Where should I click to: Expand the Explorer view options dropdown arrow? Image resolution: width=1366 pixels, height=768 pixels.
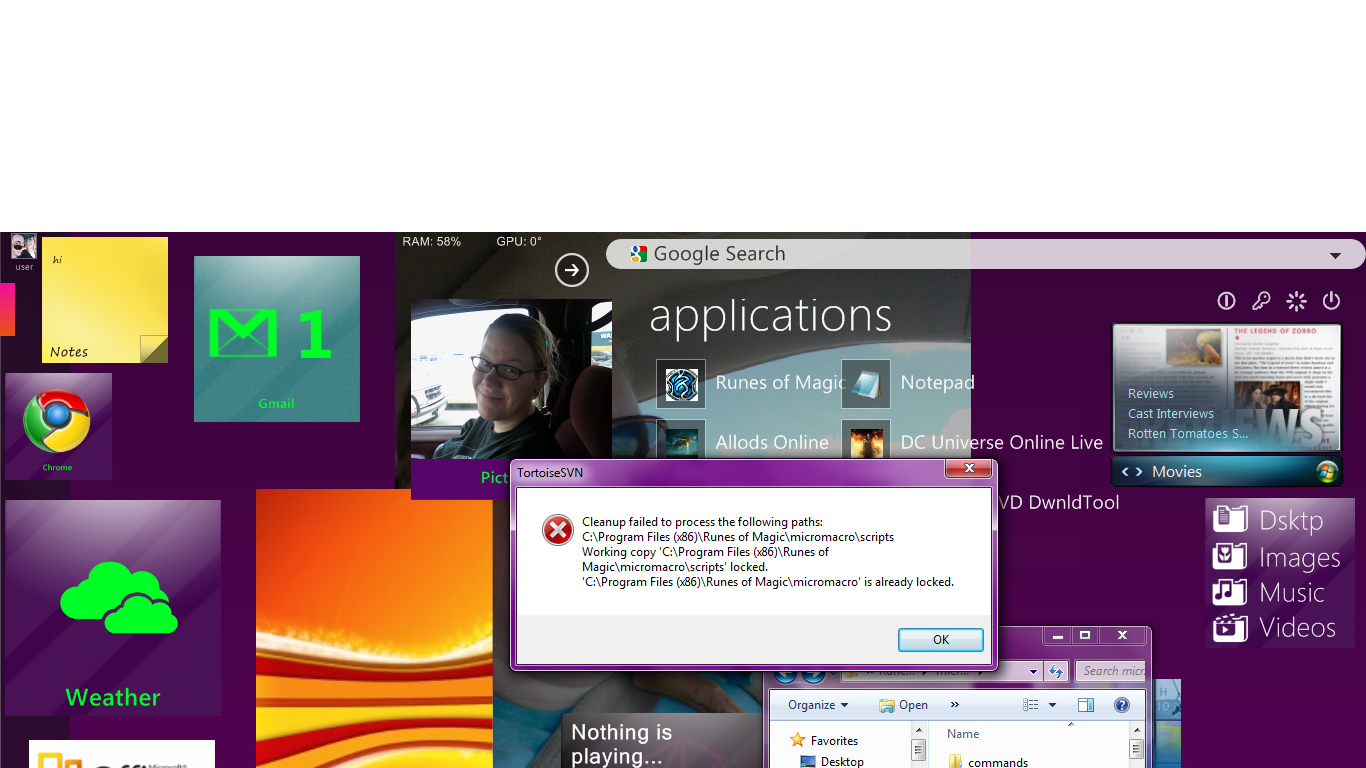(1052, 705)
